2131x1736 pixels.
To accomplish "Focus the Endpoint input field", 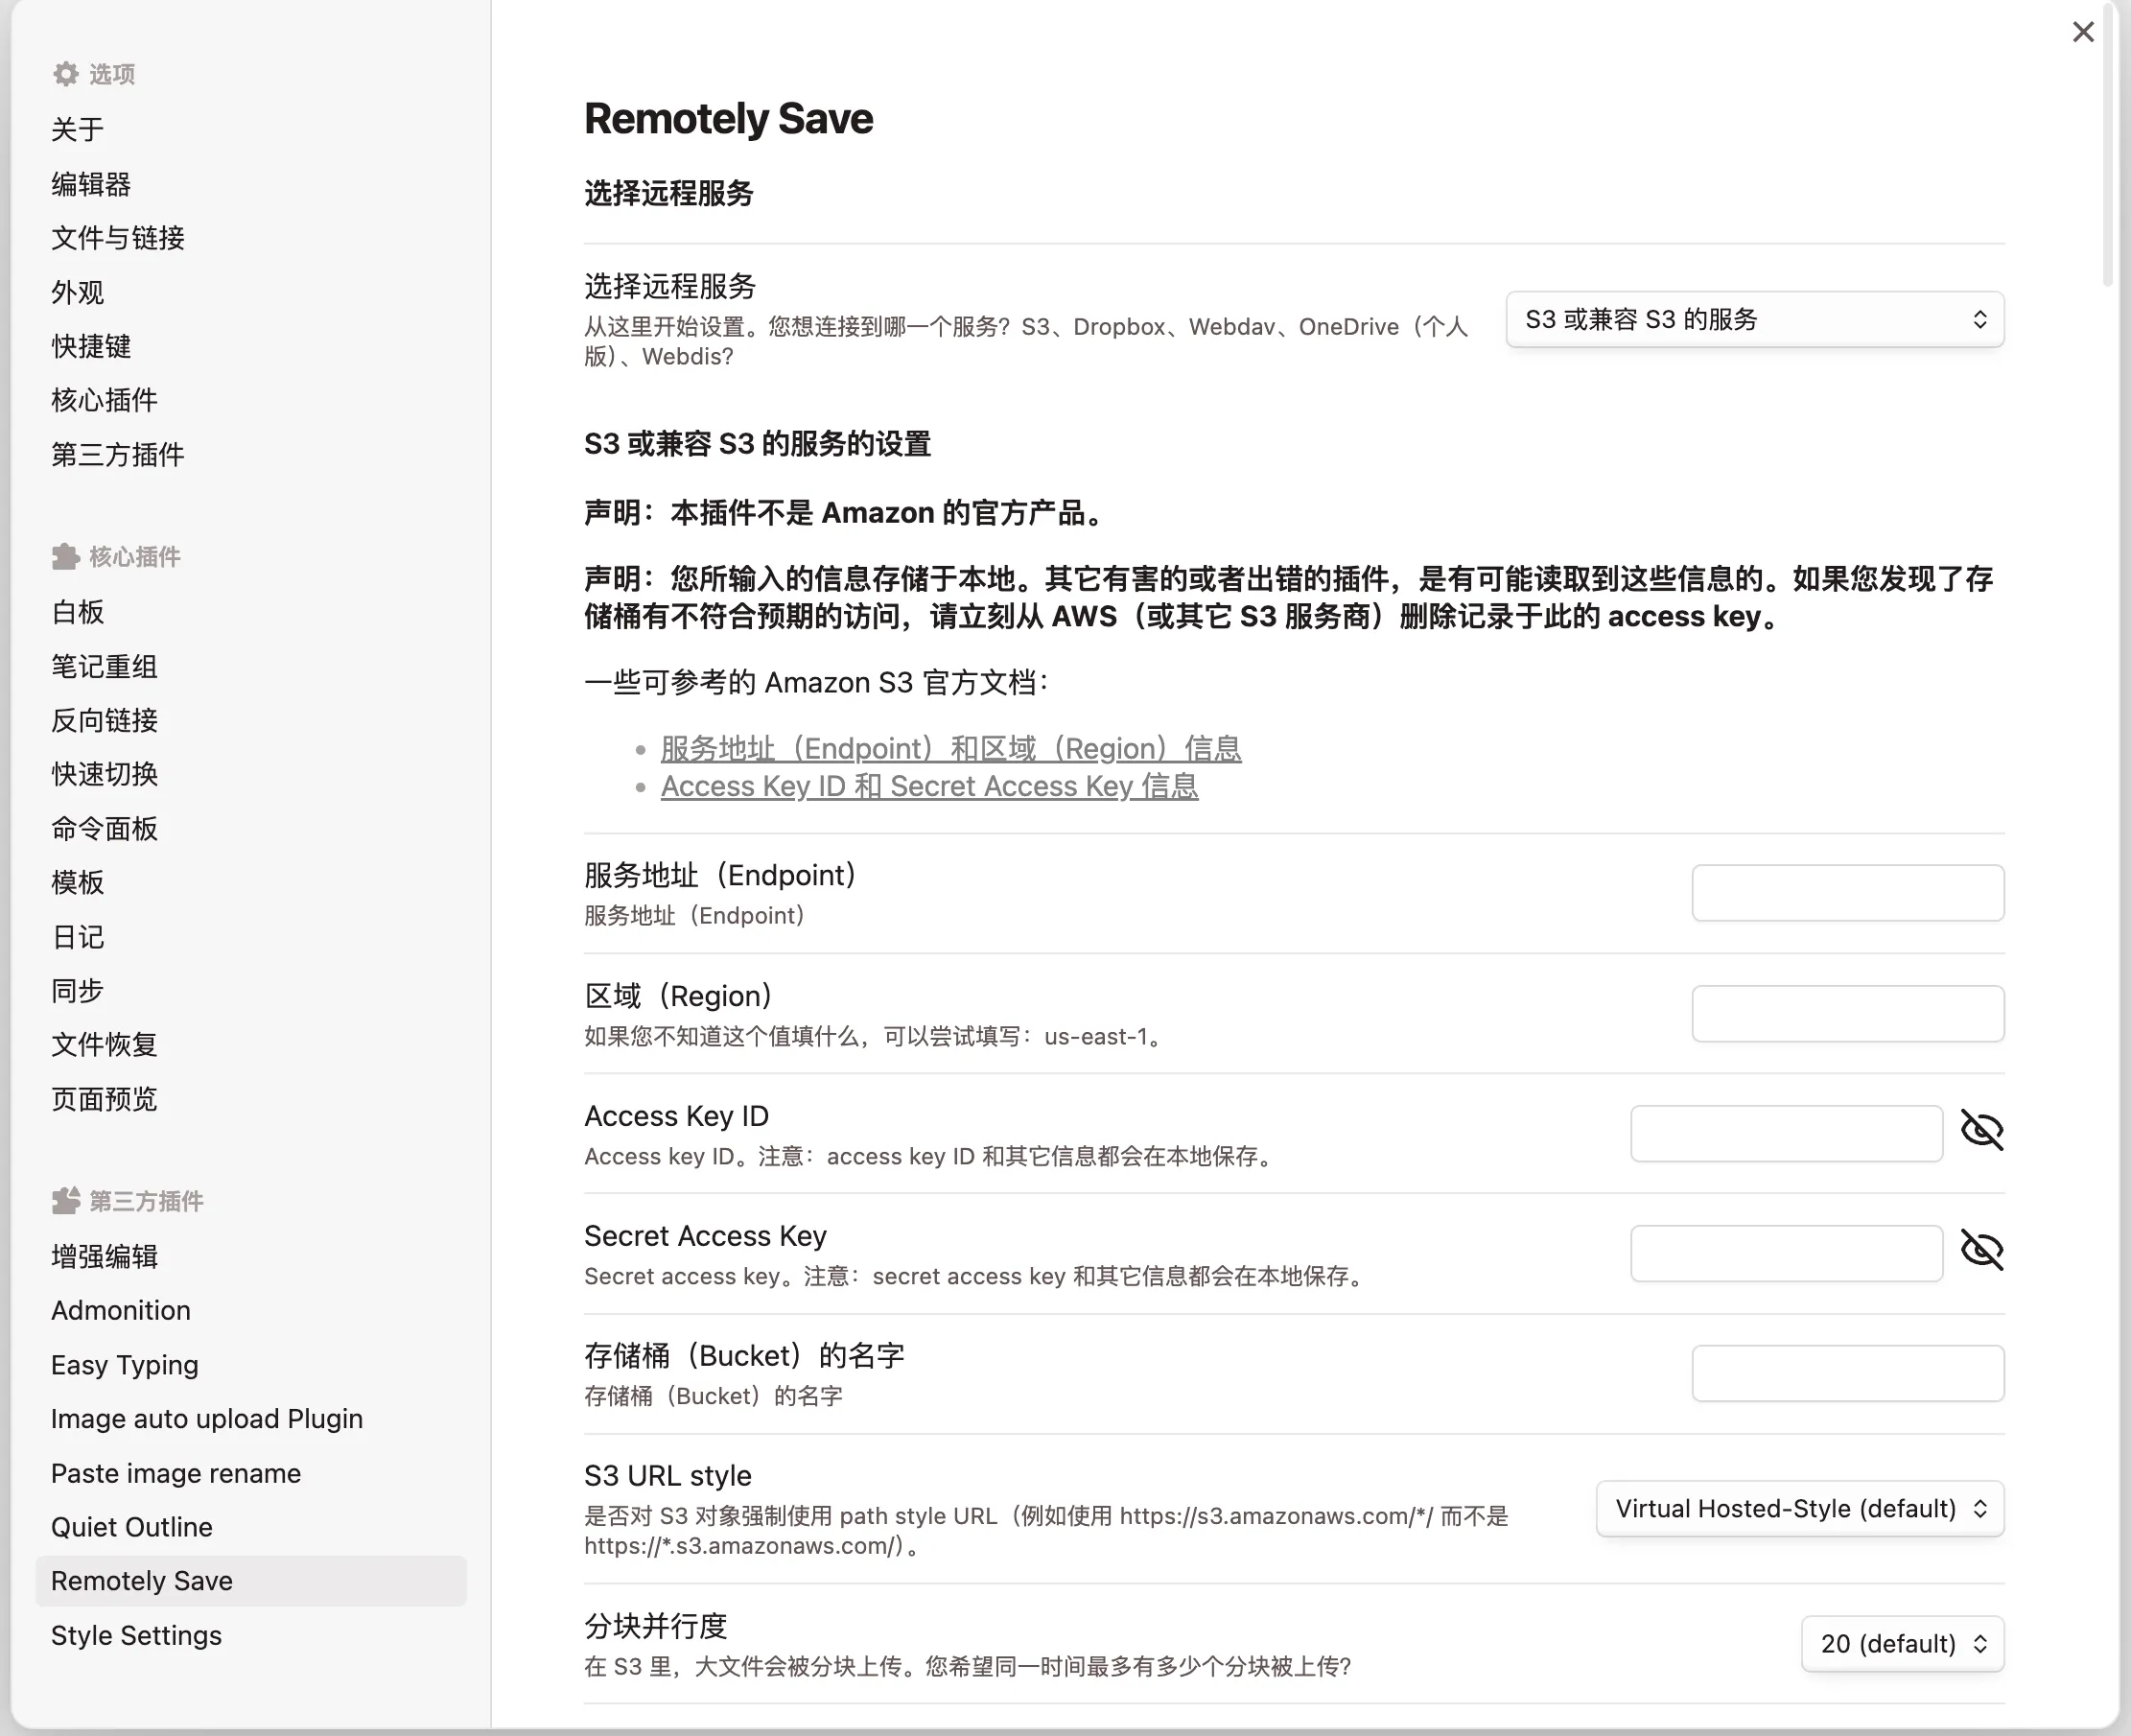I will point(1848,893).
